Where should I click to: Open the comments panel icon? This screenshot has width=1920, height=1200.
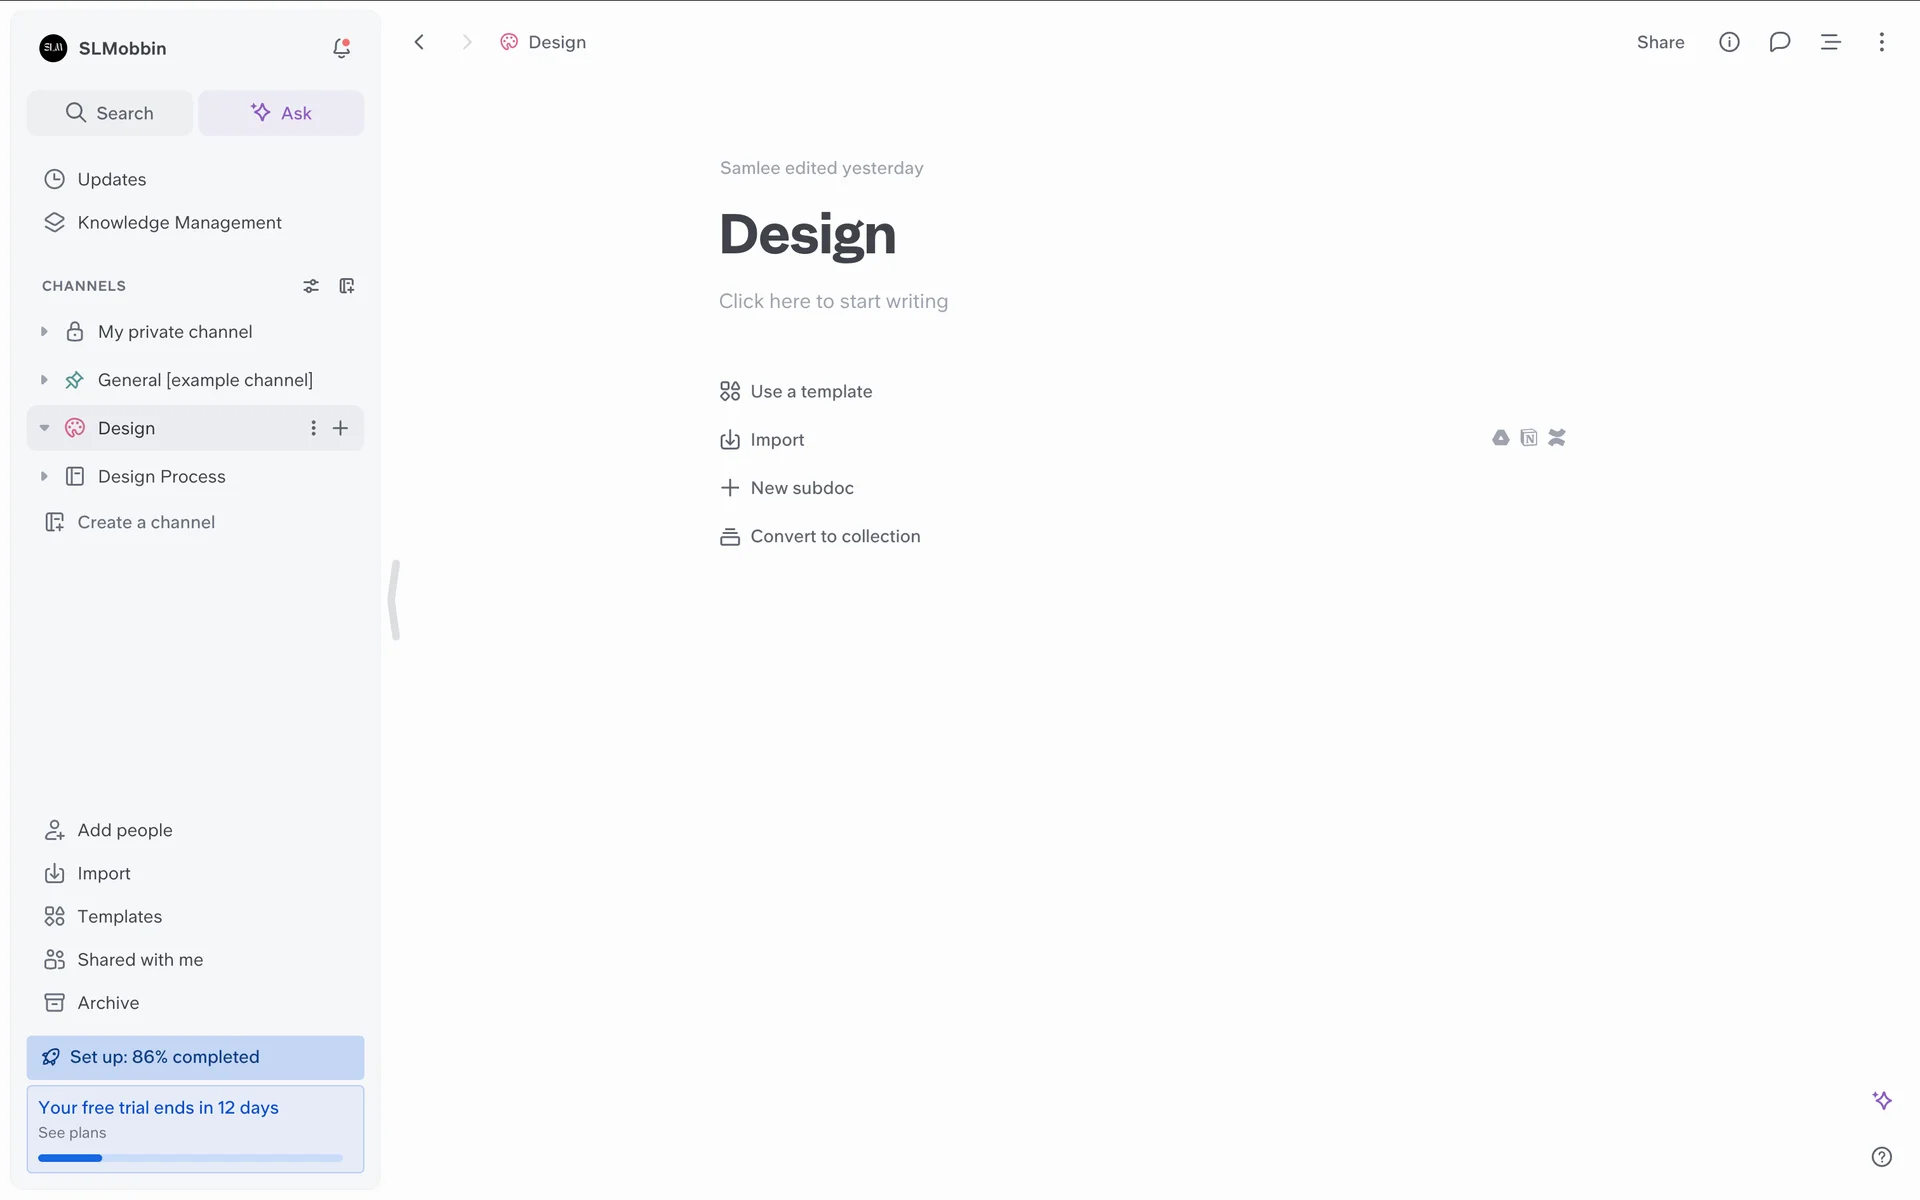[1779, 42]
